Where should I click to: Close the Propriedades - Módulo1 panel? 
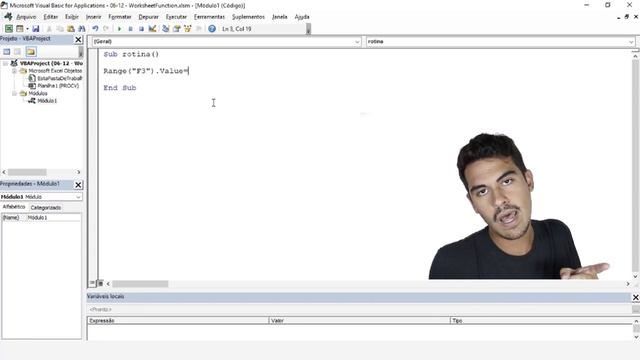tap(78, 185)
